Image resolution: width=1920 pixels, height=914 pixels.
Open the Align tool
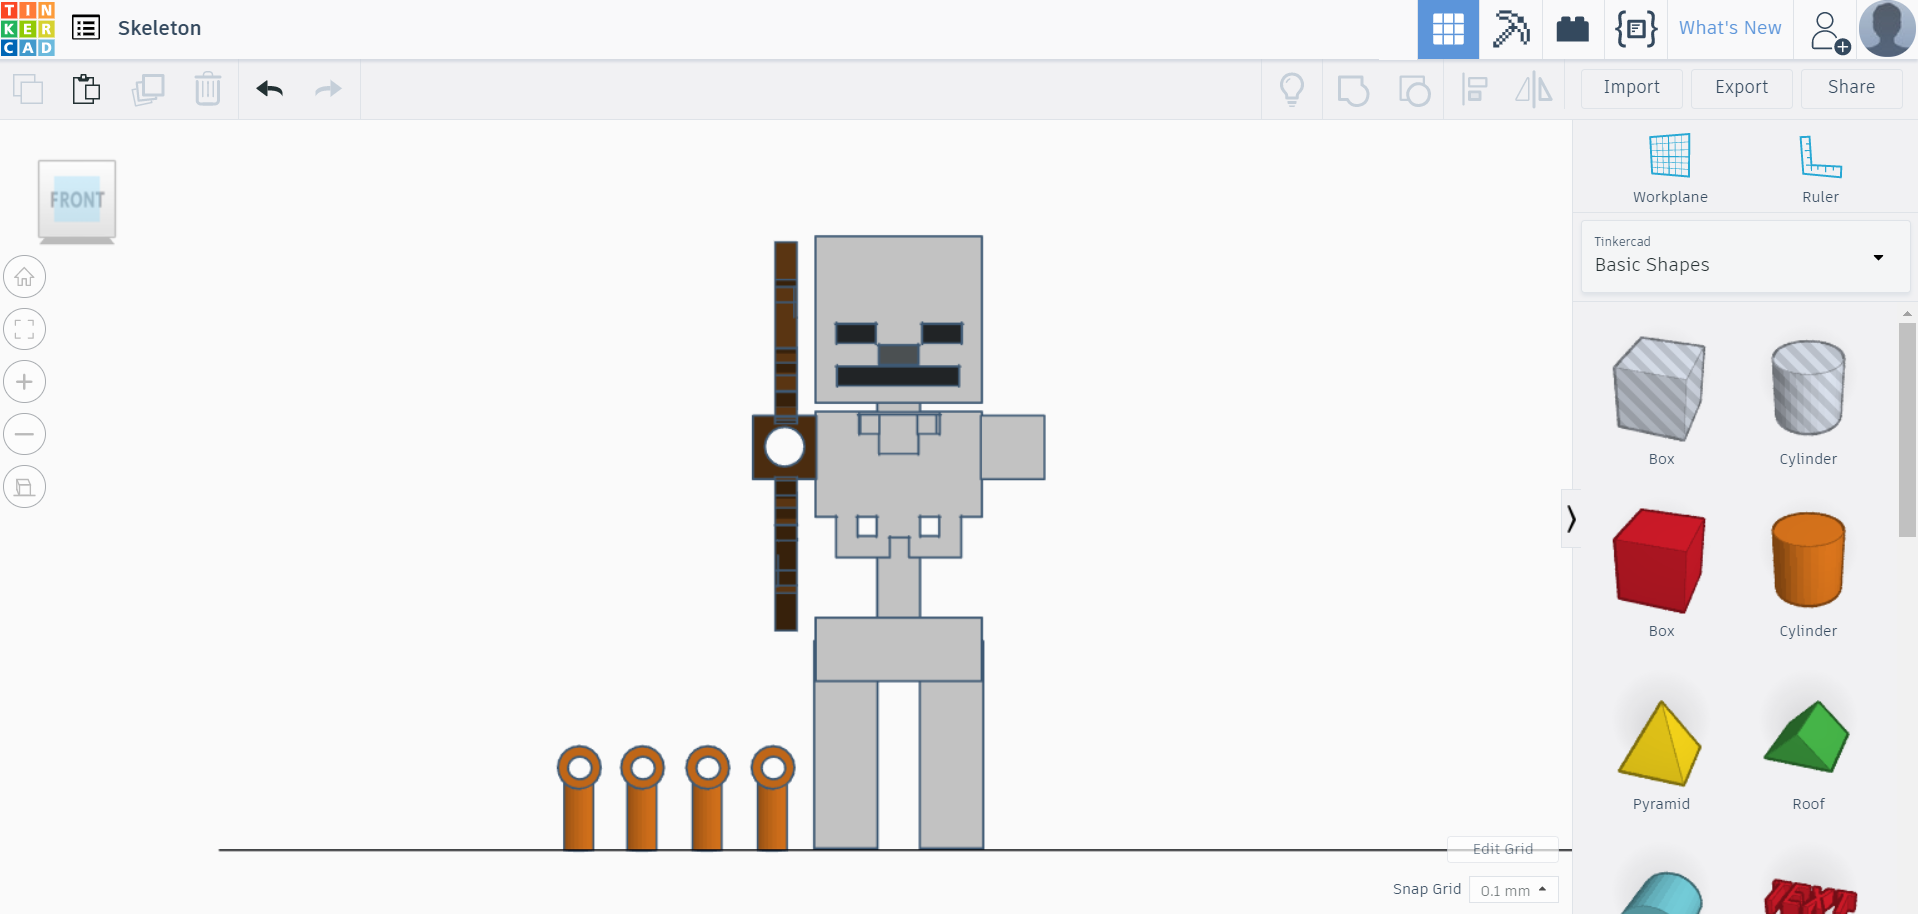1475,89
